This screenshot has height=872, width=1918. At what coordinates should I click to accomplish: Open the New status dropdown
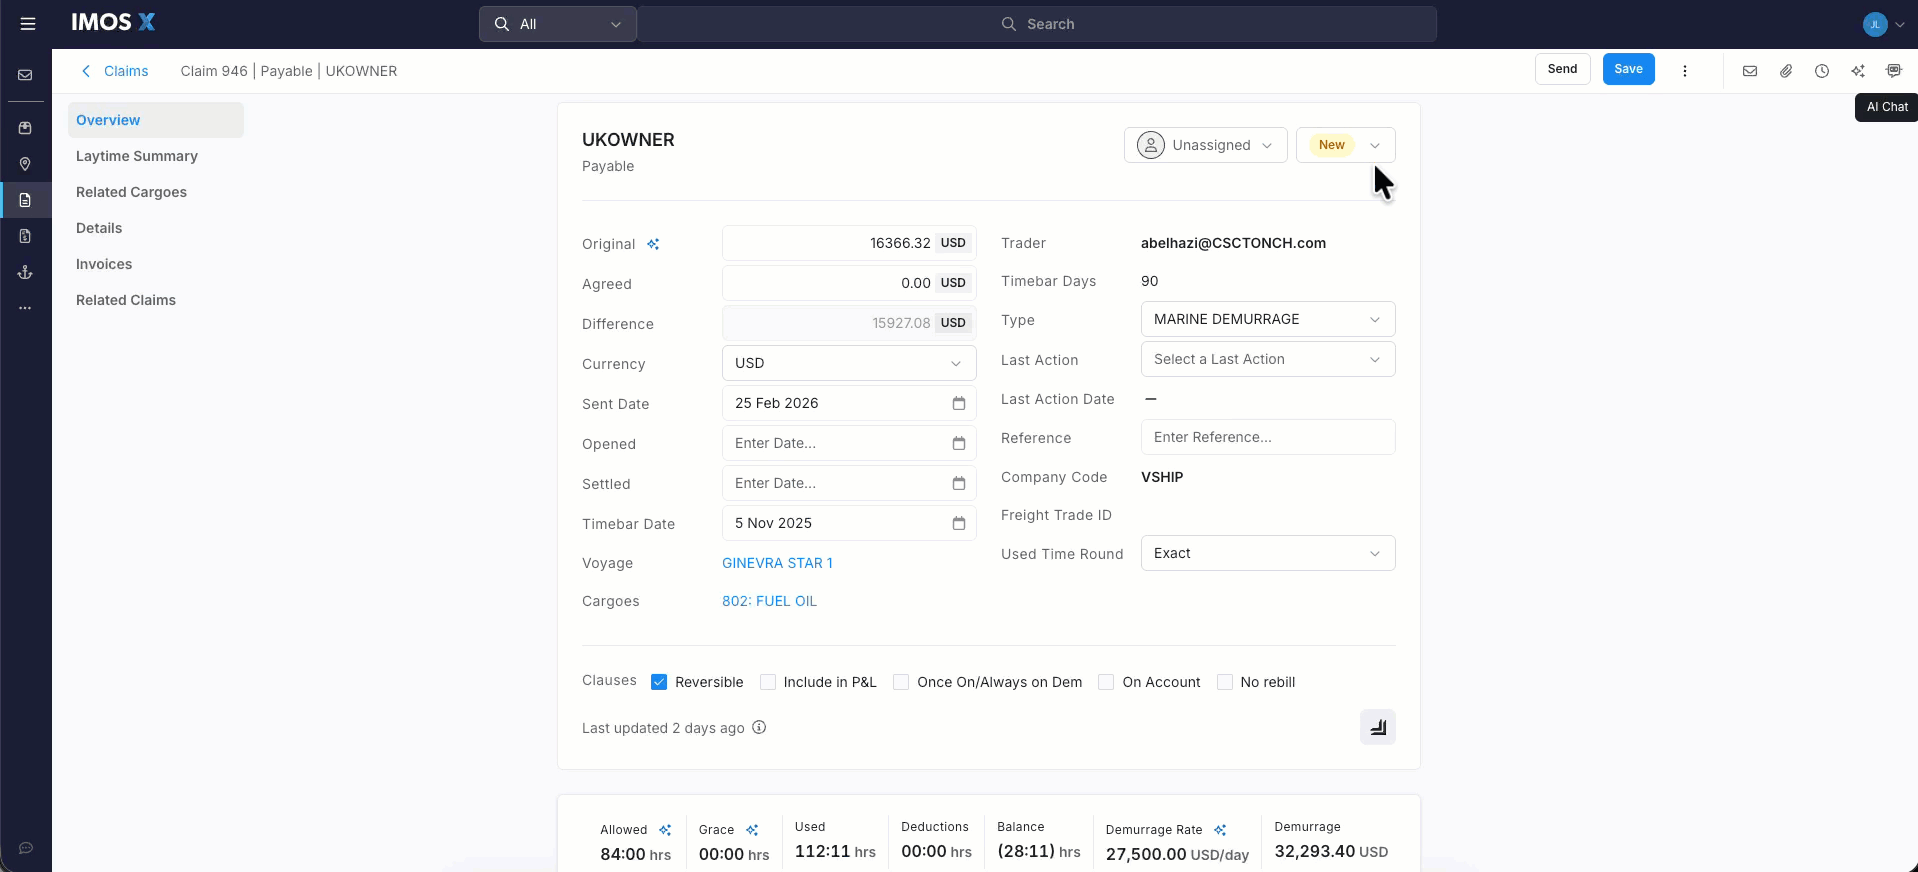click(1345, 145)
